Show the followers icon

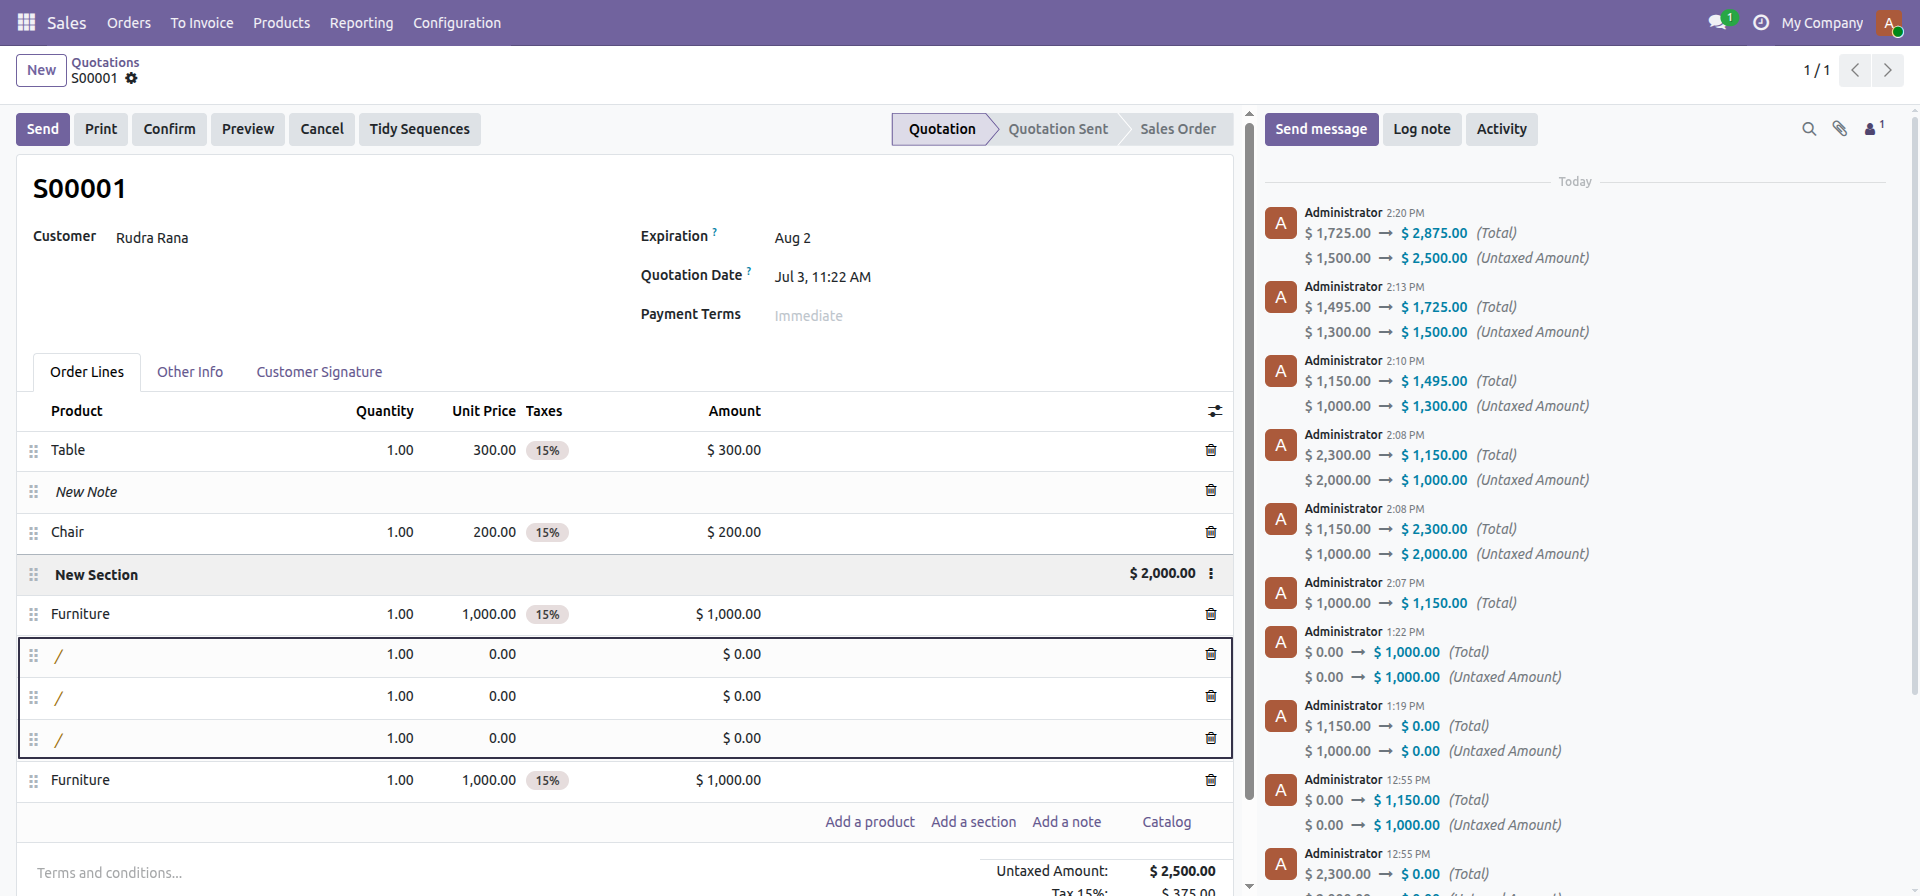click(x=1873, y=129)
